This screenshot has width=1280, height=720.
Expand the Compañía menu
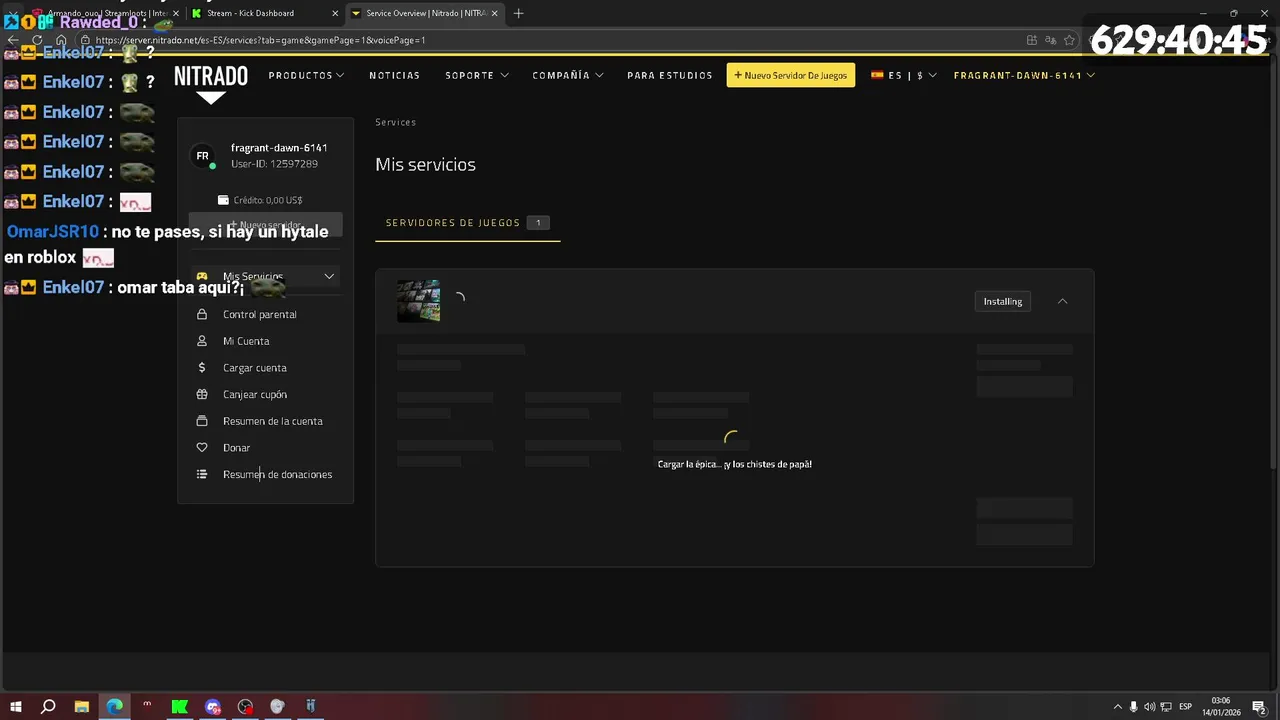(x=567, y=75)
